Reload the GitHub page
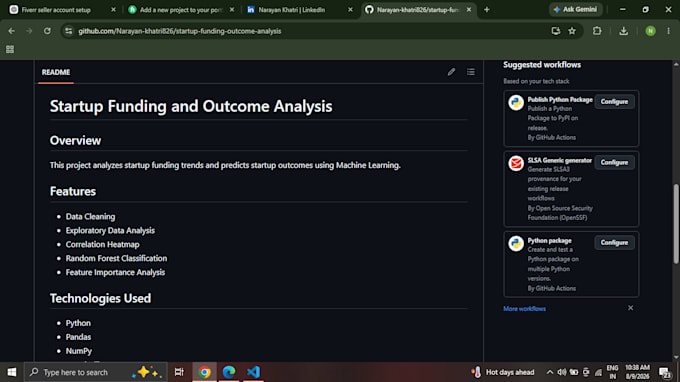 [47, 31]
